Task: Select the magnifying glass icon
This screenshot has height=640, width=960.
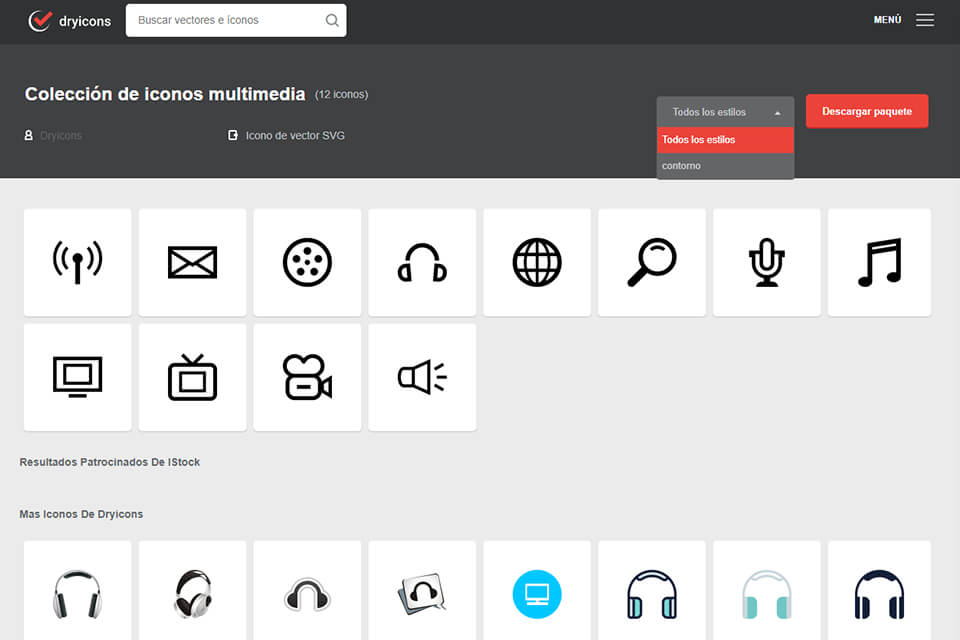Action: 652,262
